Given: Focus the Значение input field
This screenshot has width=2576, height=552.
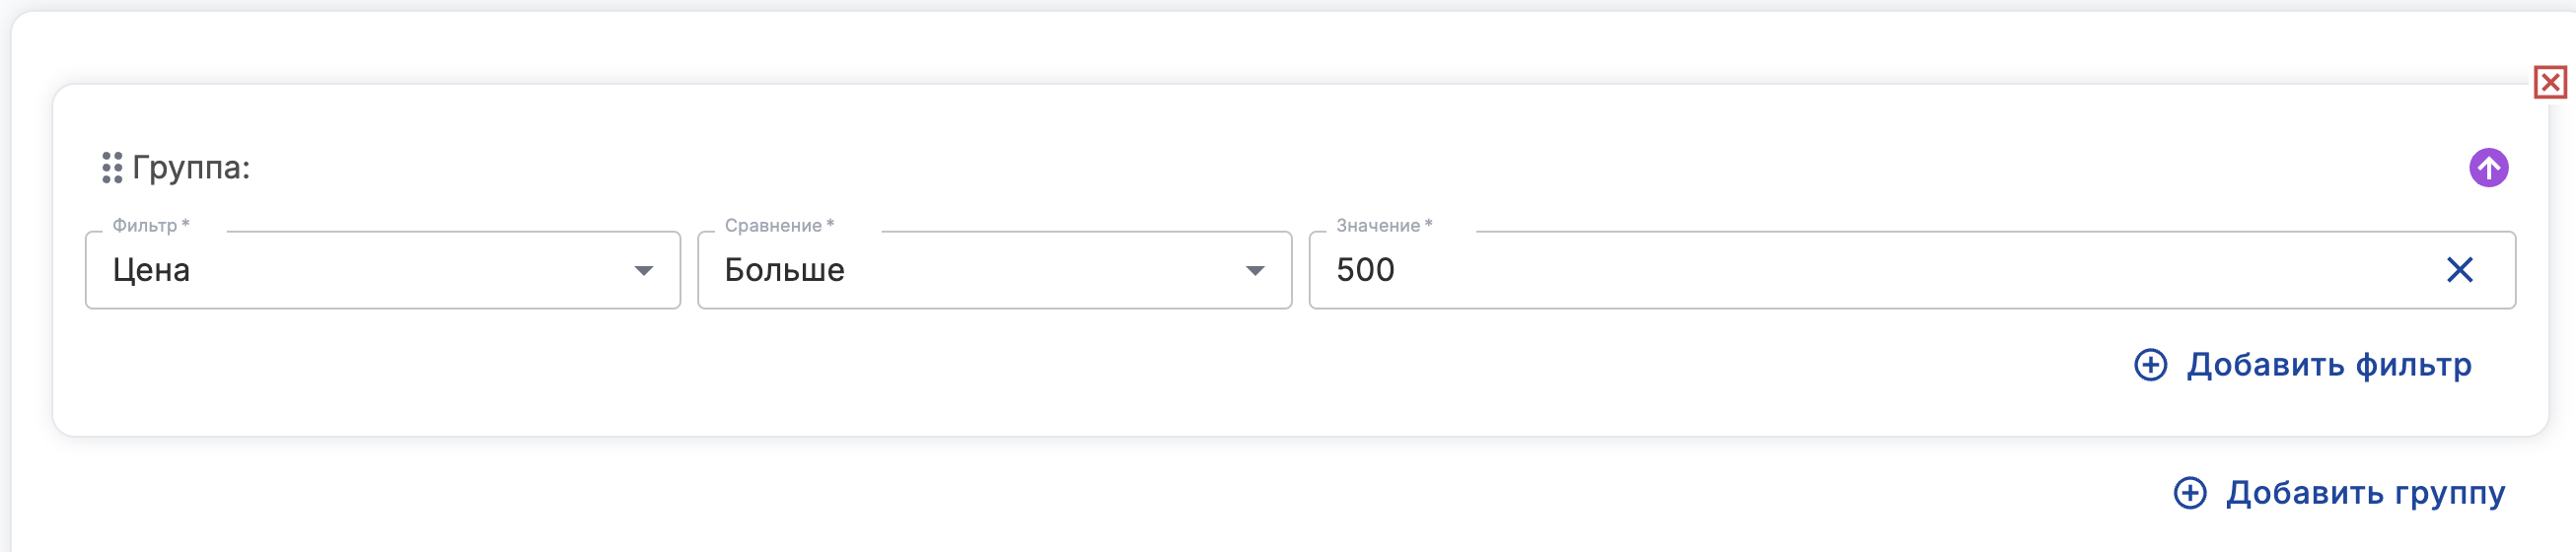Looking at the screenshot, I should pos(1850,270).
